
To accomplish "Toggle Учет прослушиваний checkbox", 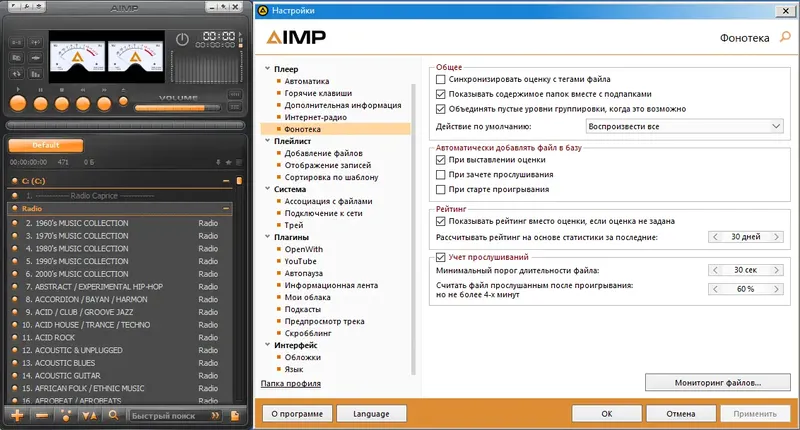I will pyautogui.click(x=441, y=257).
